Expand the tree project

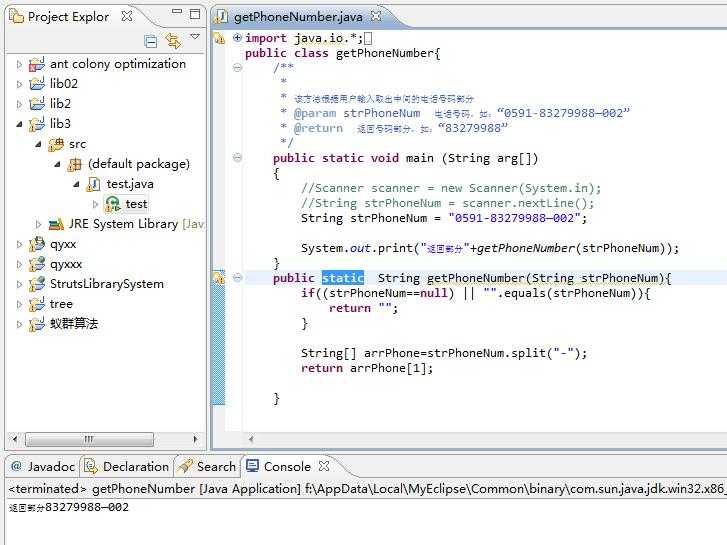19,304
